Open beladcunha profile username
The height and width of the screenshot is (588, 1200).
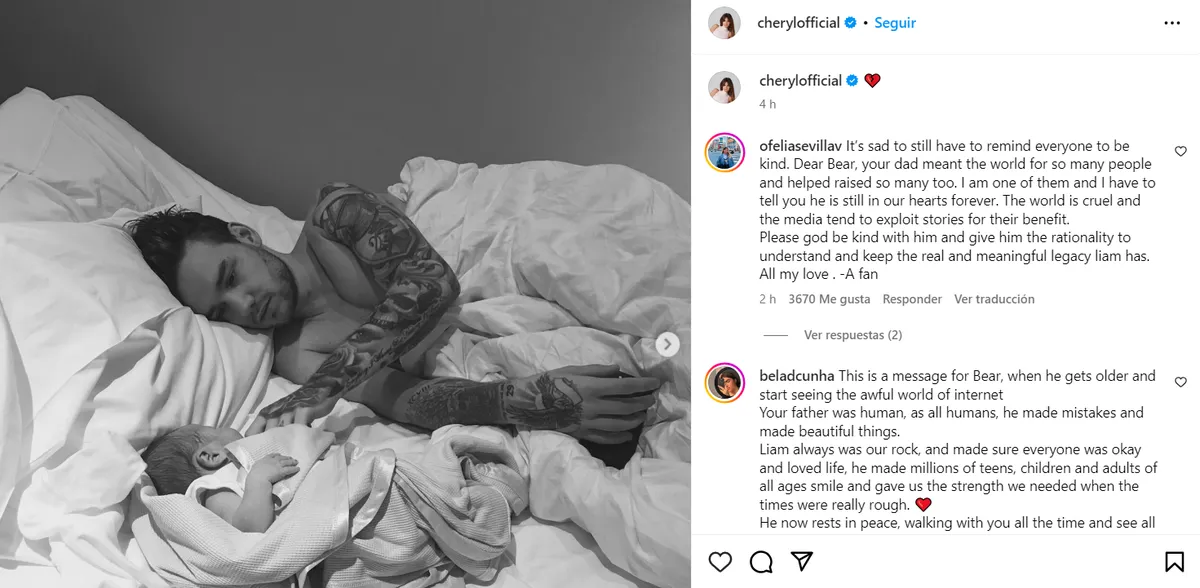(x=797, y=376)
